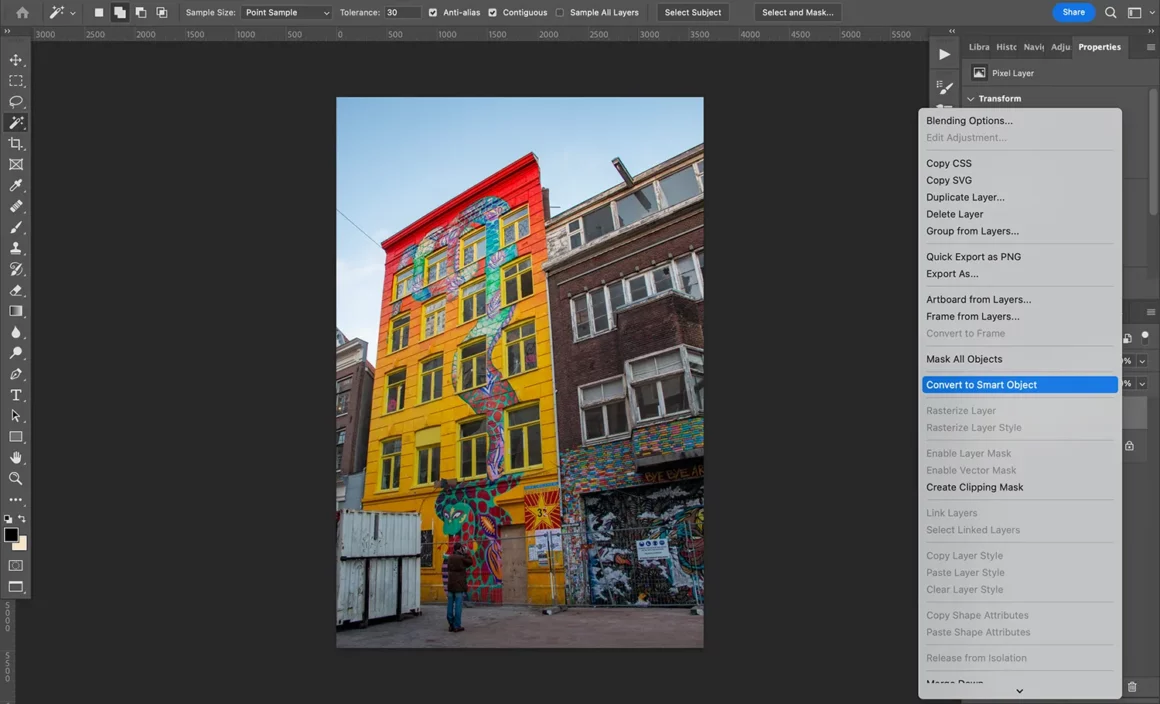Click the Share button
The image size is (1160, 704).
click(x=1073, y=13)
